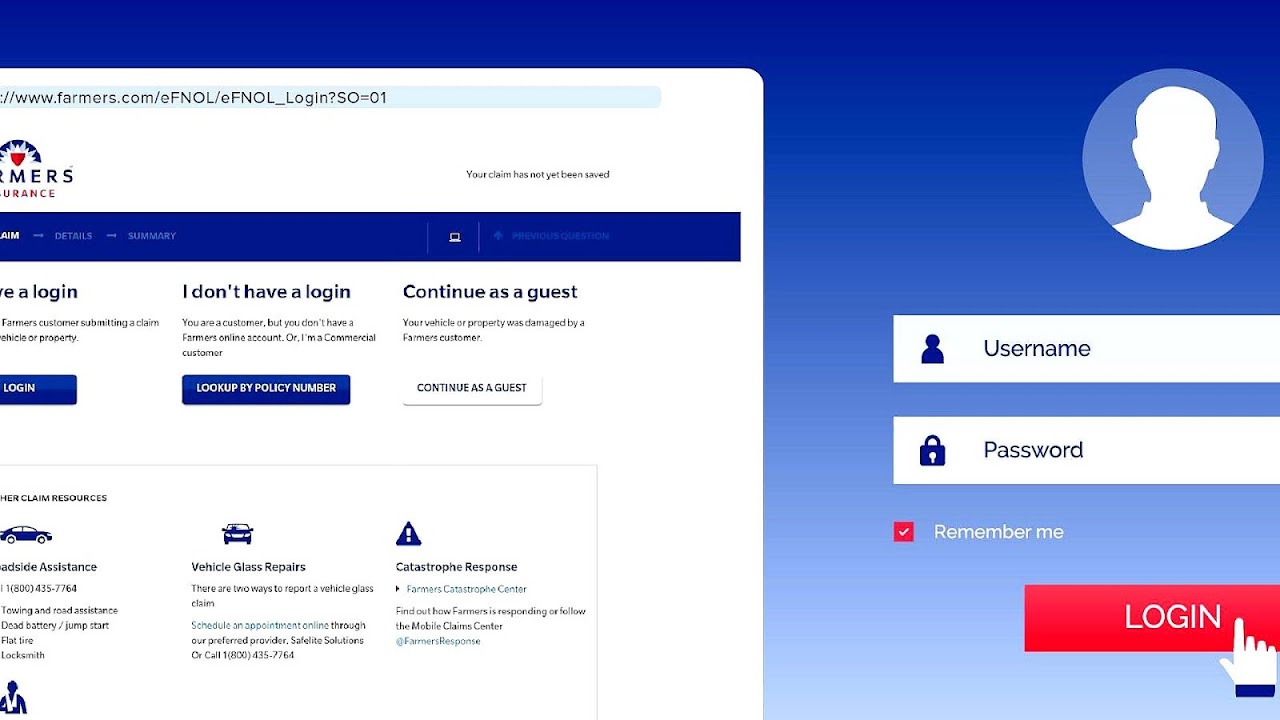This screenshot has width=1280, height=720.
Task: Click the Previous Question up-arrow icon
Action: tap(498, 236)
